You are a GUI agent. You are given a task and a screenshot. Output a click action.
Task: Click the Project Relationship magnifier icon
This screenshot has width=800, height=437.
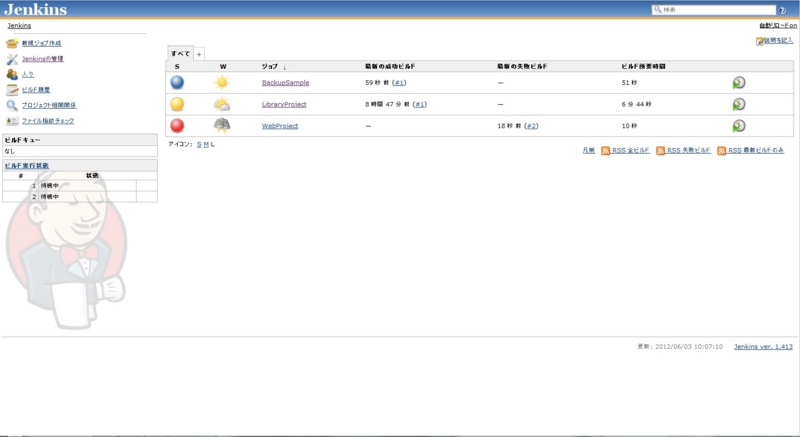(12, 106)
